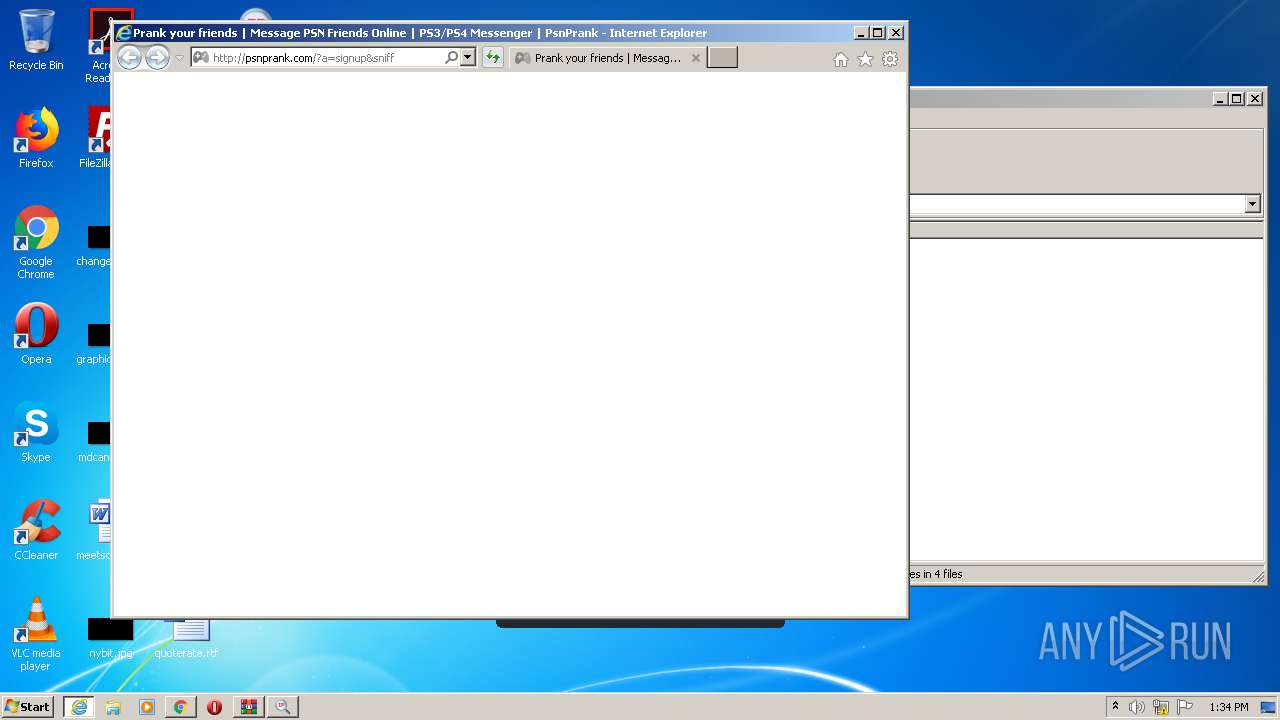Open quoterate.rtf on the desktop

pos(186,638)
